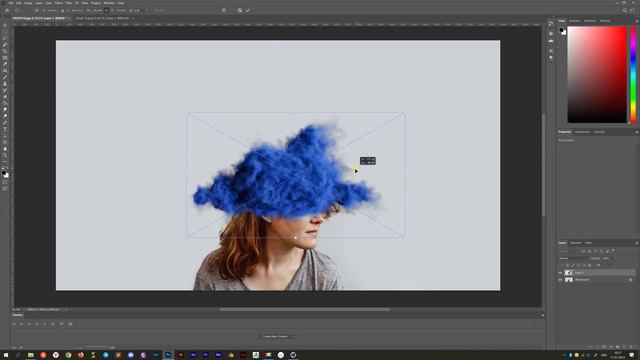Toggle lock all padlock in Layers panel

[x=589, y=265]
